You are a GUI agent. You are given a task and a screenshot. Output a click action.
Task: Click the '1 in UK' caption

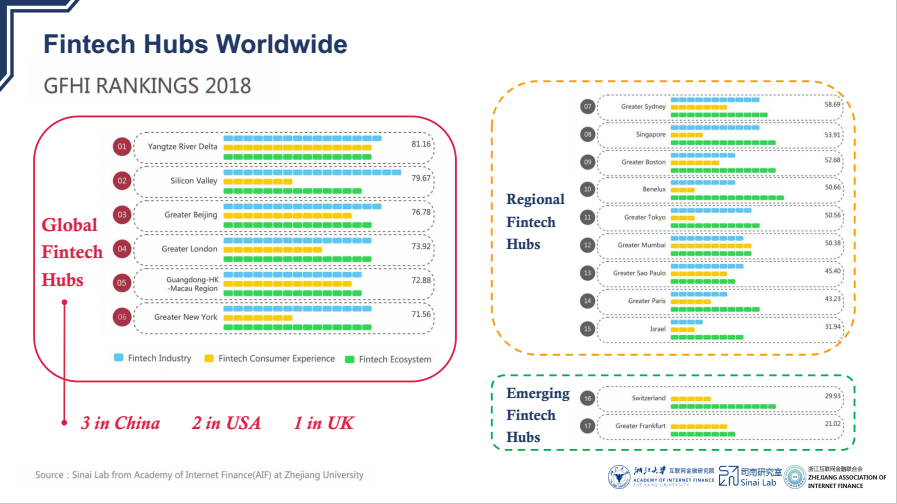[324, 423]
